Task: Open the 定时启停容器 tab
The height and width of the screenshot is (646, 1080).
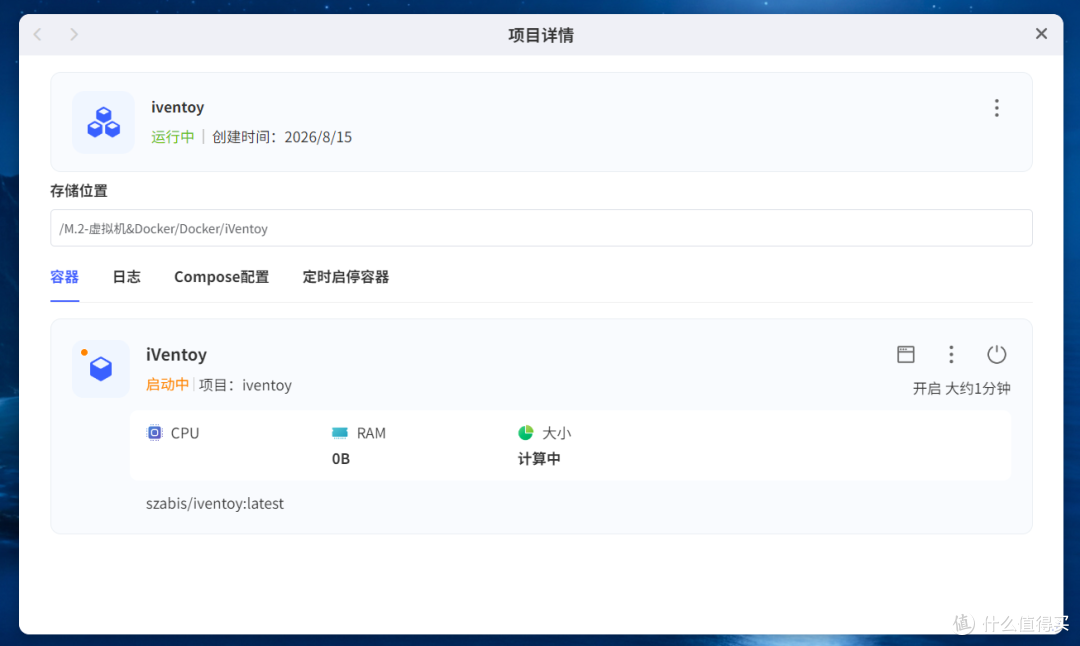Action: point(346,277)
